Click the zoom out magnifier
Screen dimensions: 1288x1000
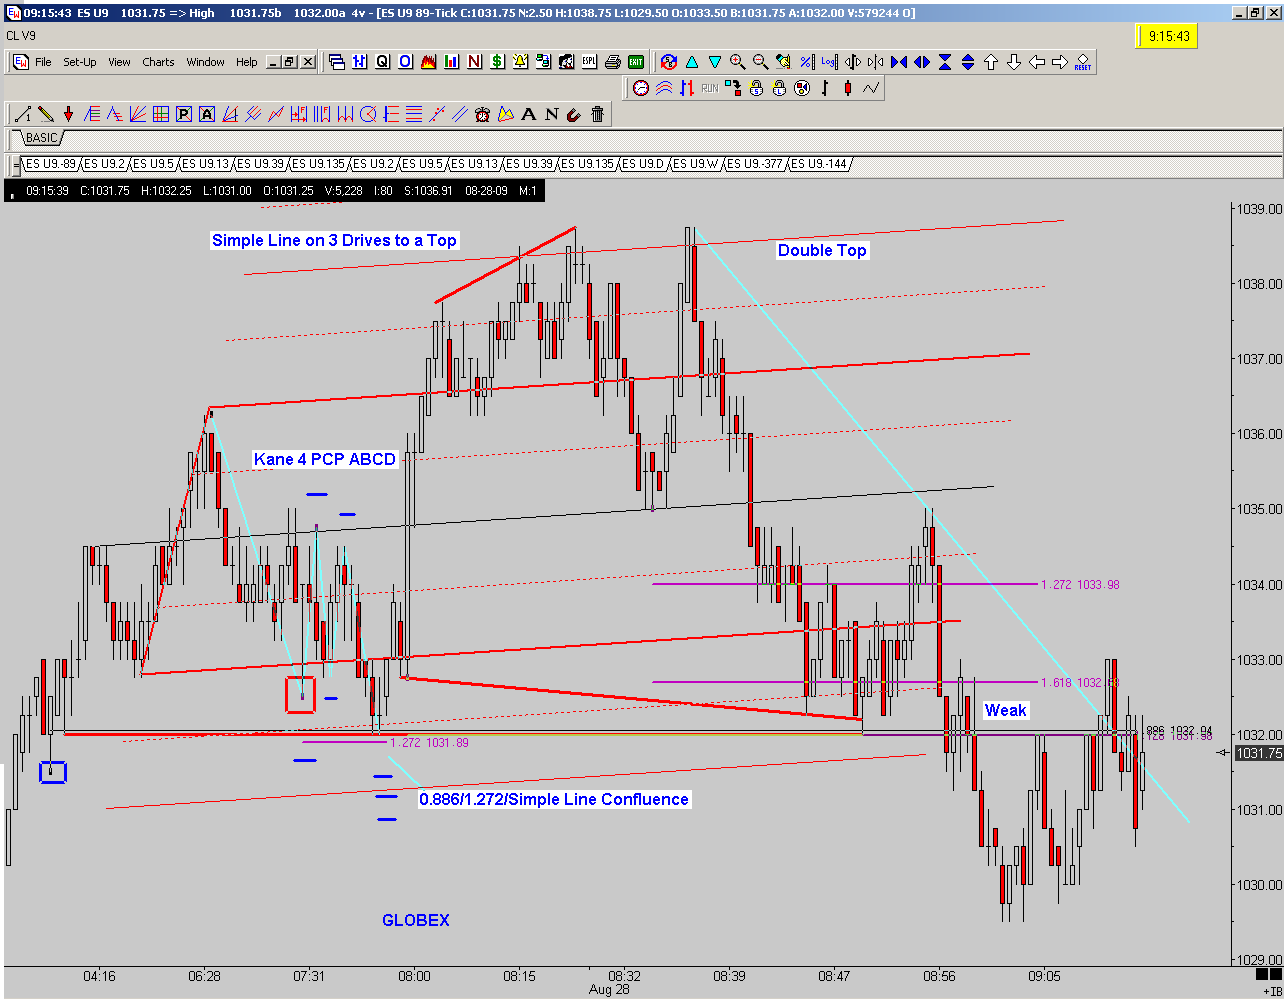point(760,62)
